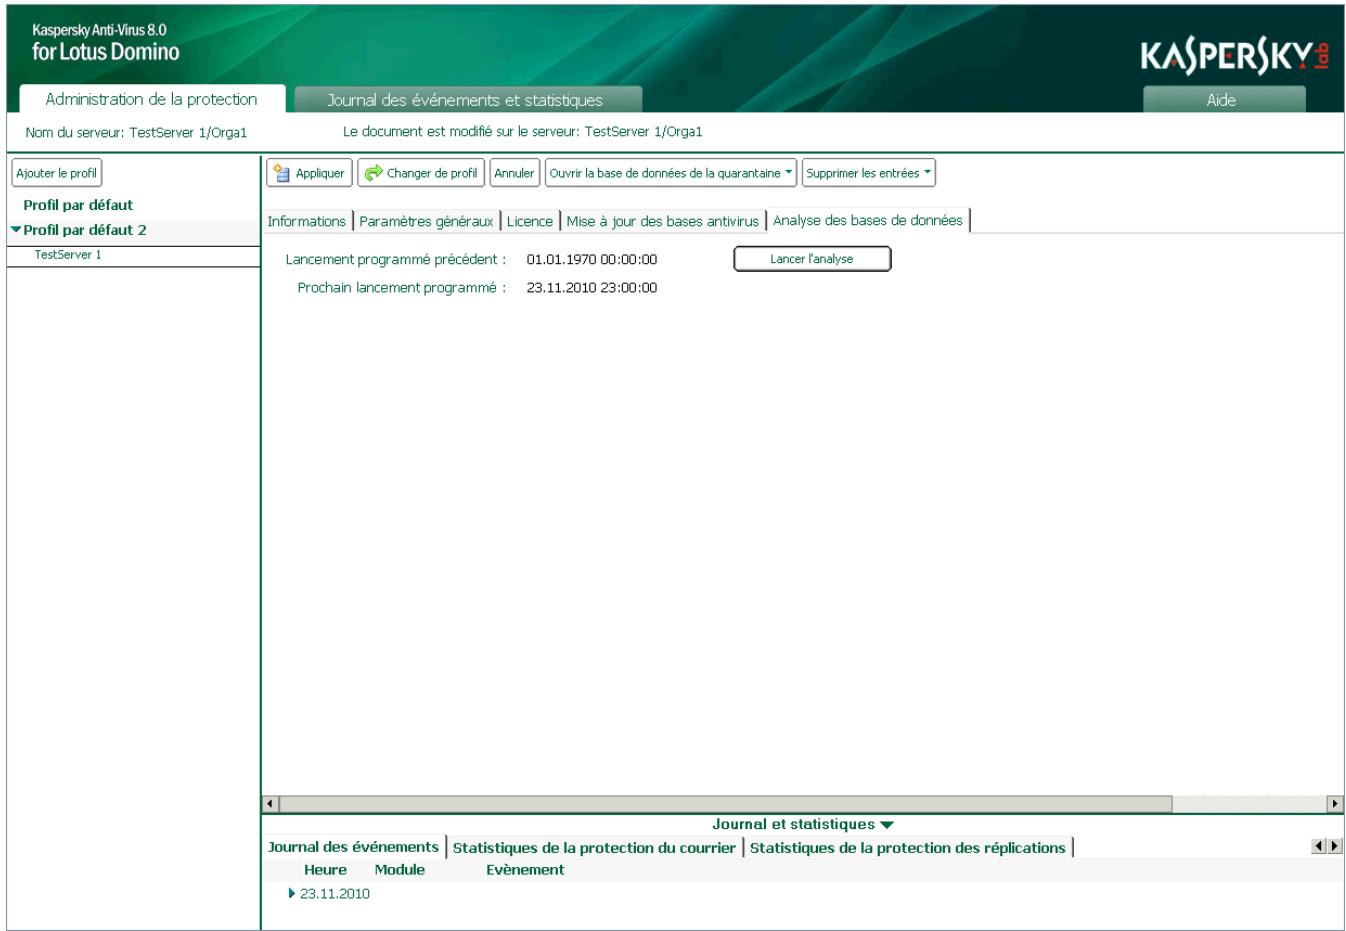Image resolution: width=1346 pixels, height=931 pixels.
Task: Click the 23.11.2010 23:00:00 next launch value
Action: pos(592,288)
